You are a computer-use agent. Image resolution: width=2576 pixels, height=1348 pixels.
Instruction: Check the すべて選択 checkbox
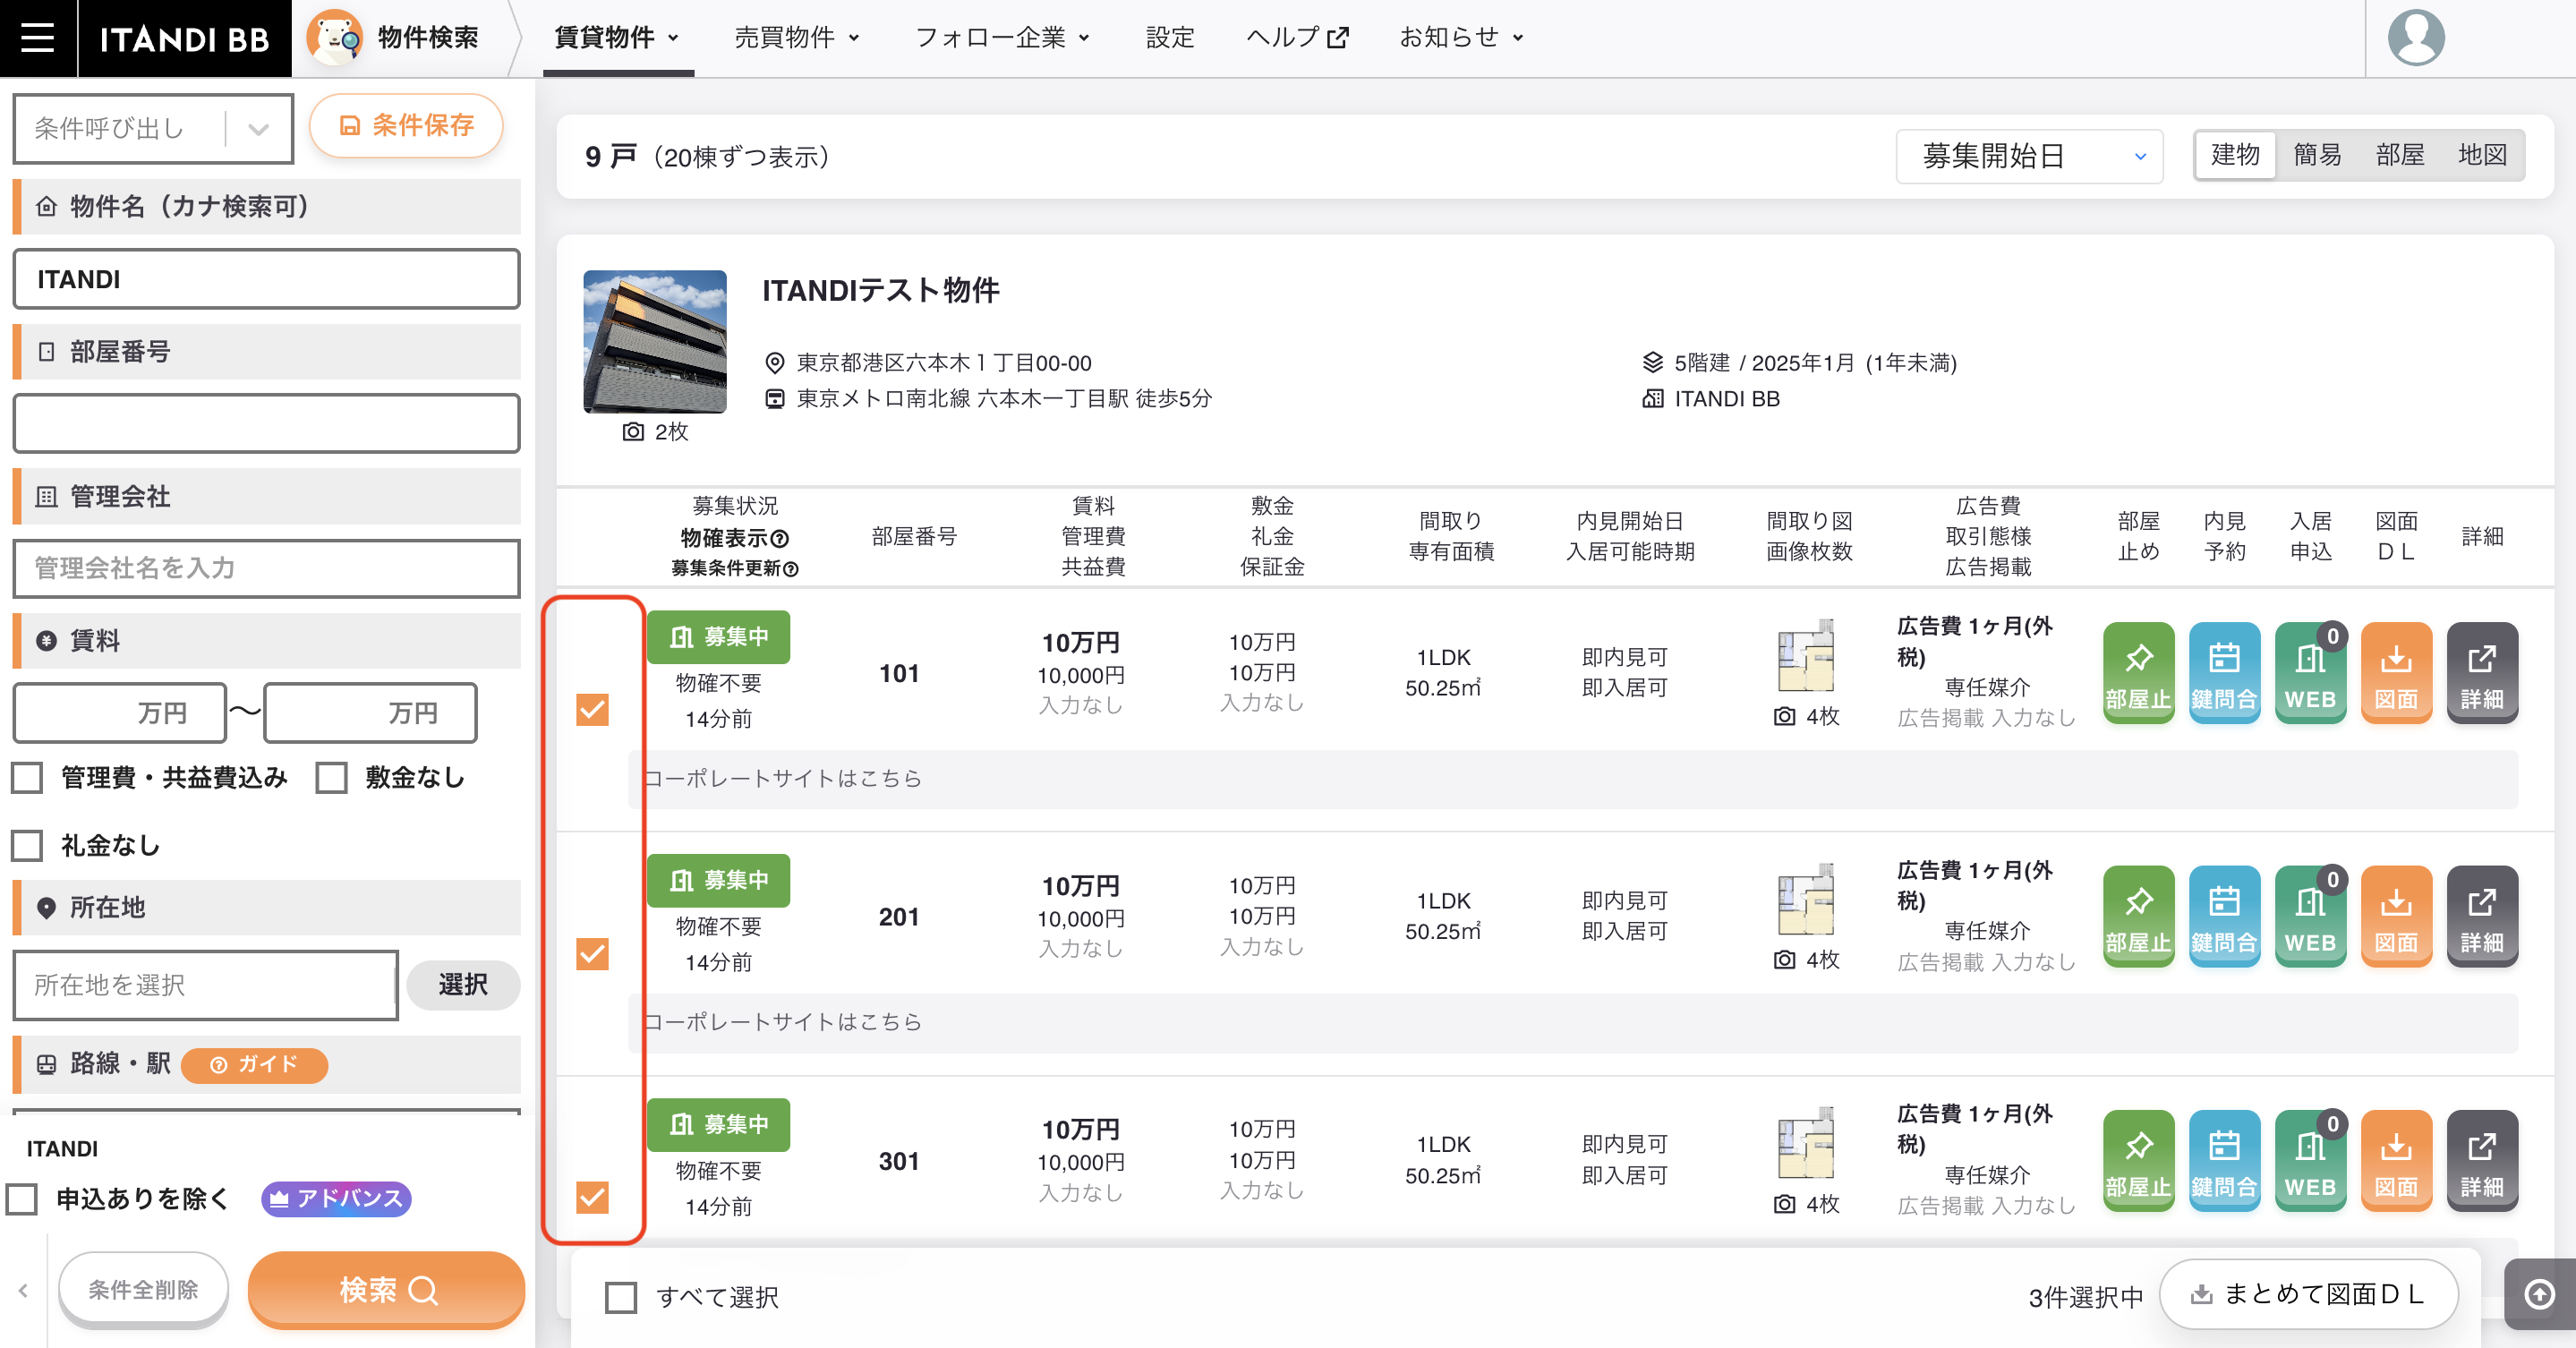621,1298
